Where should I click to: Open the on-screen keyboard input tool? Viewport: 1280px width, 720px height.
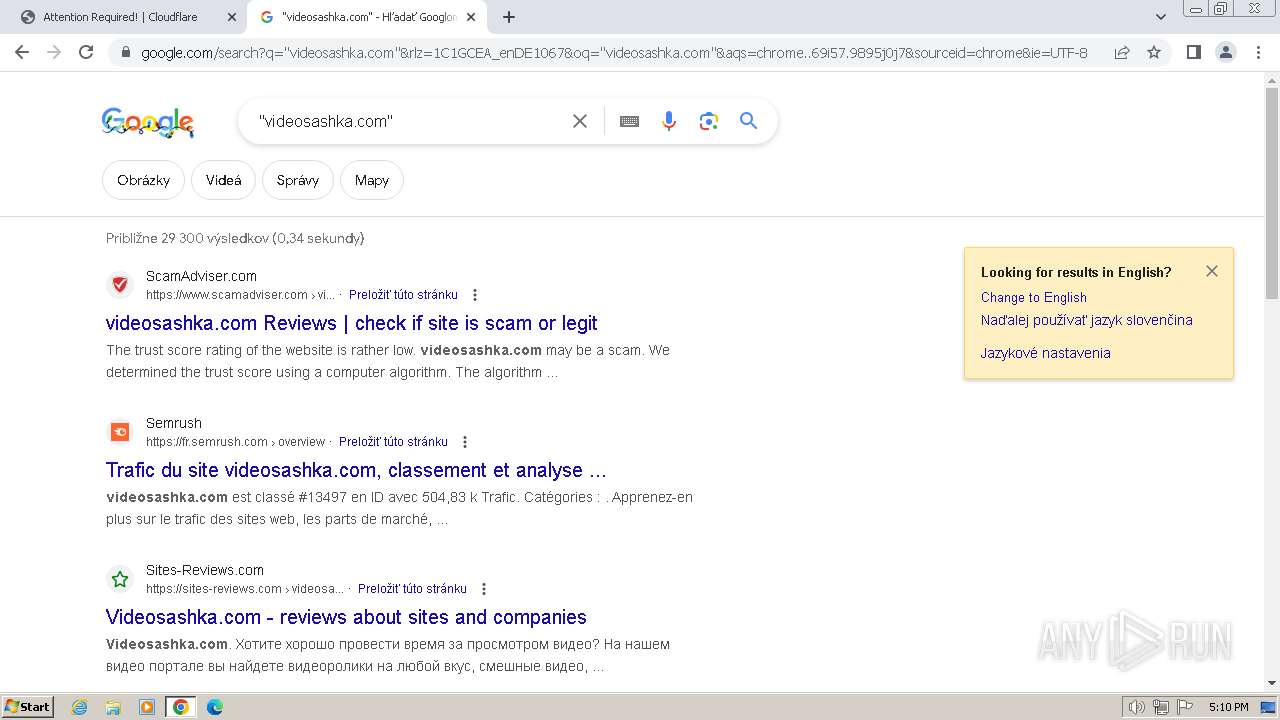click(x=629, y=121)
